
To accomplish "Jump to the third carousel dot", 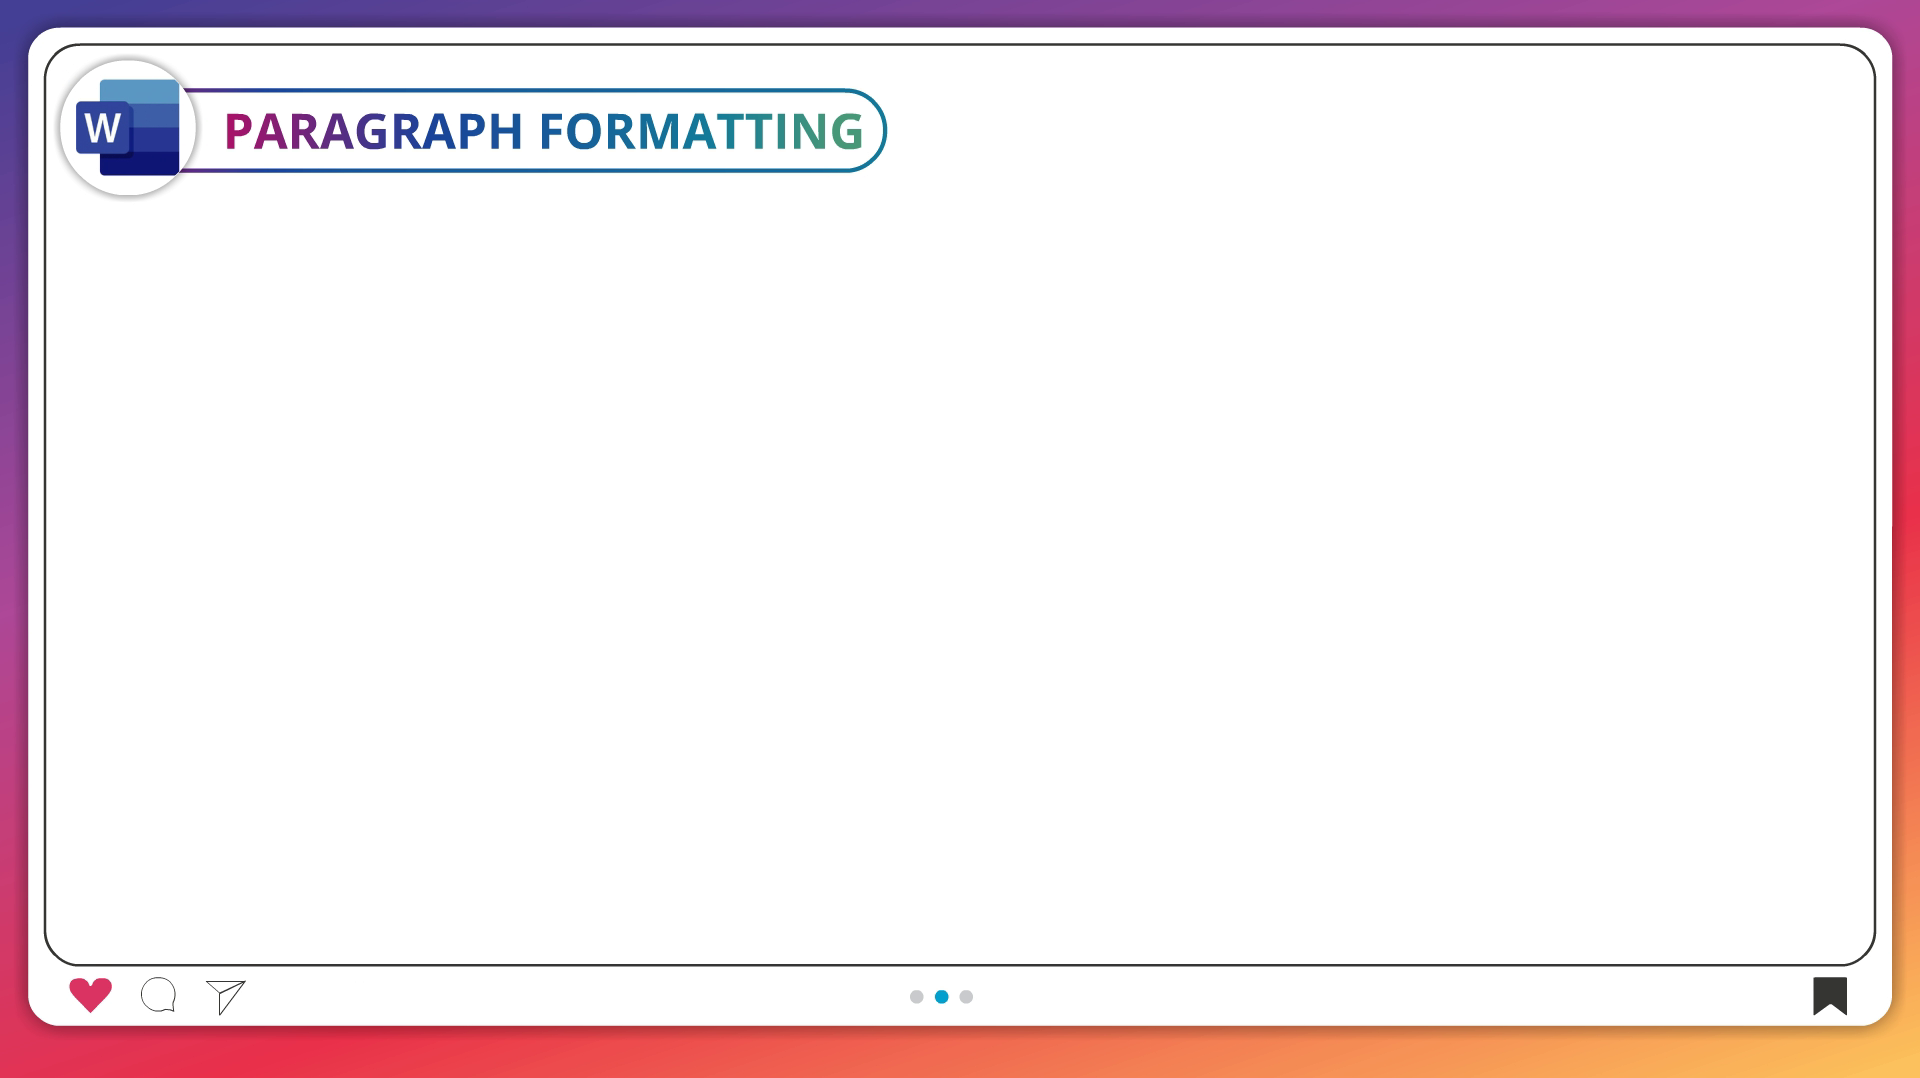I will tap(966, 997).
